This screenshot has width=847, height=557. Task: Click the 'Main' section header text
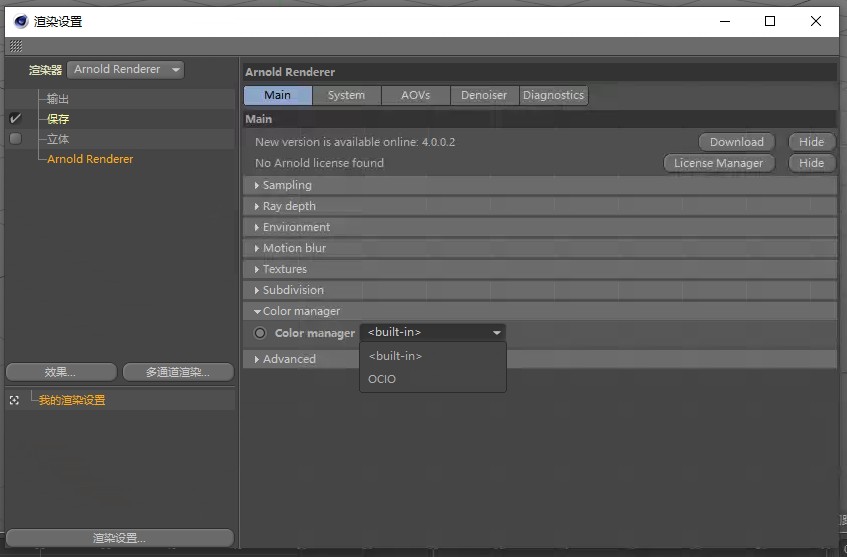[x=259, y=119]
